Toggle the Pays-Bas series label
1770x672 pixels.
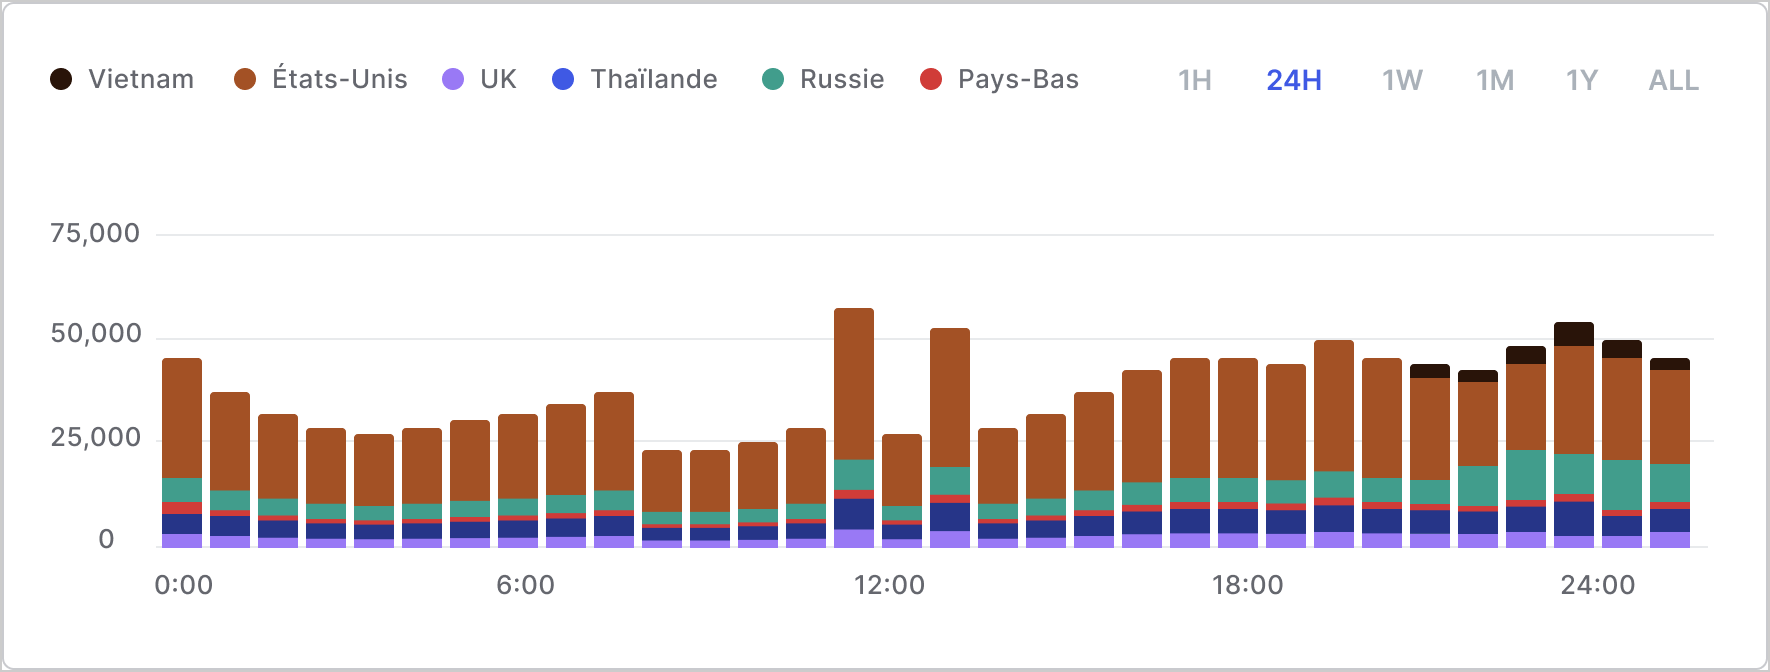1018,79
